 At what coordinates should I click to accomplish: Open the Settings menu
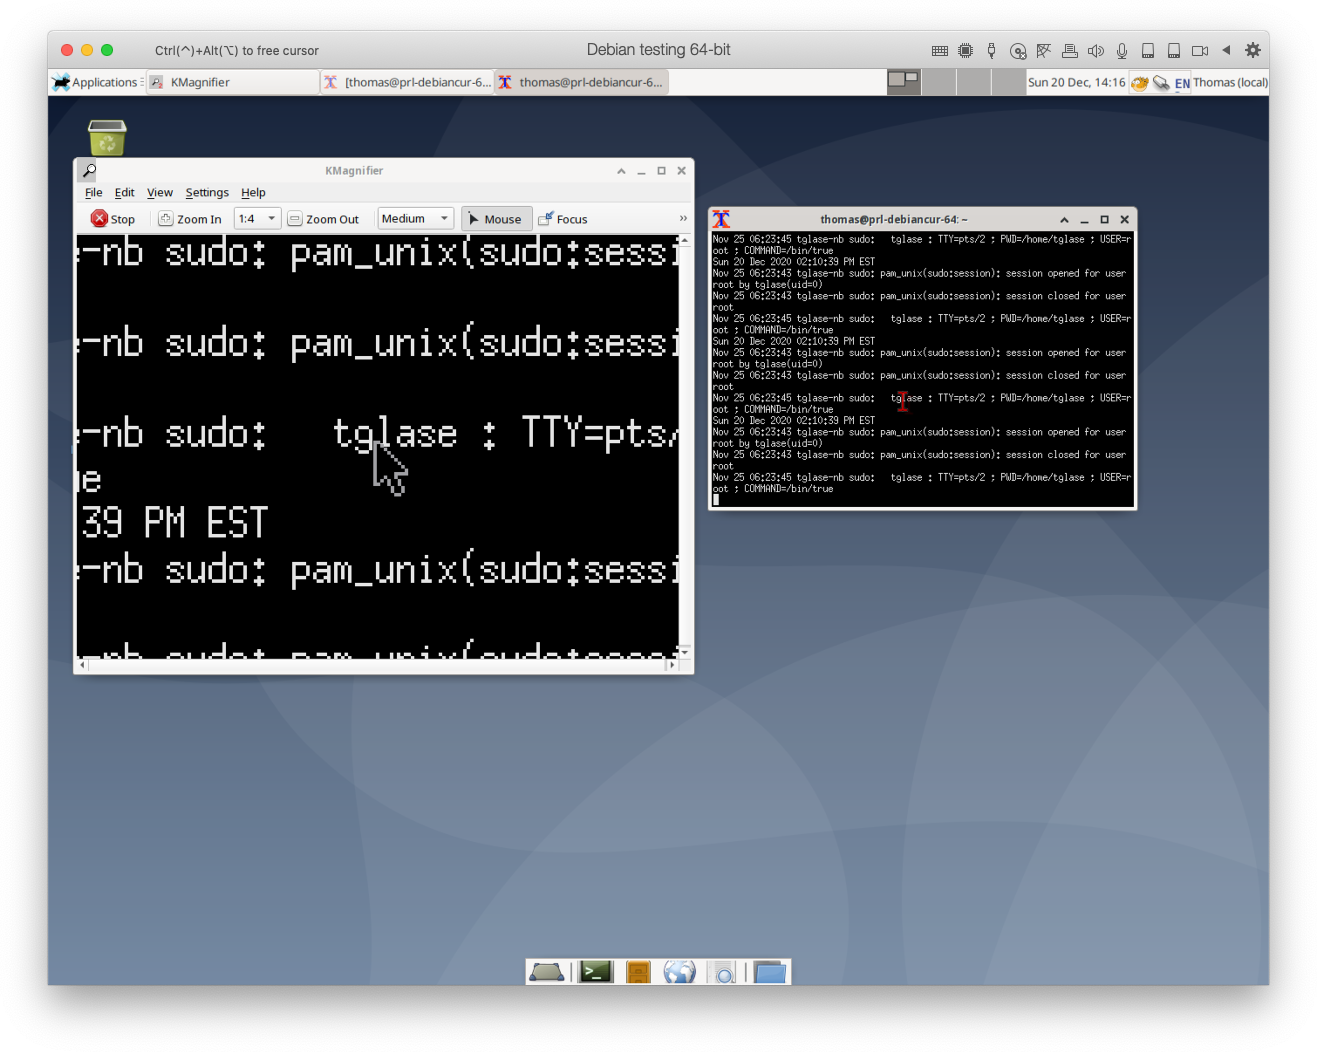pyautogui.click(x=207, y=192)
